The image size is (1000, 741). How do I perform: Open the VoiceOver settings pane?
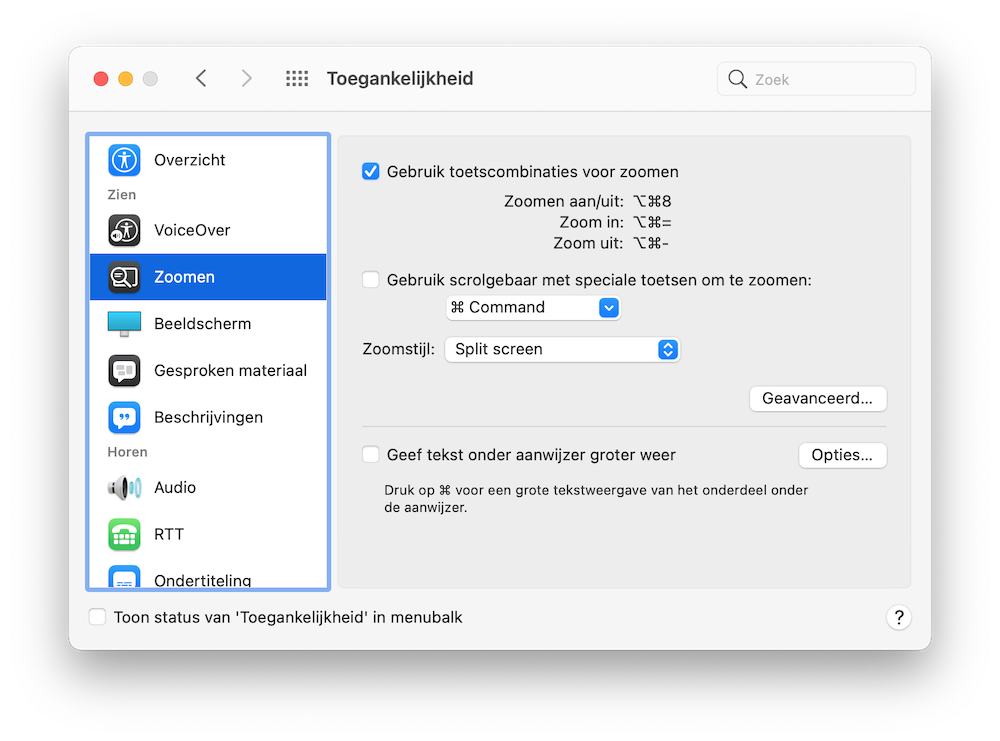(x=124, y=230)
